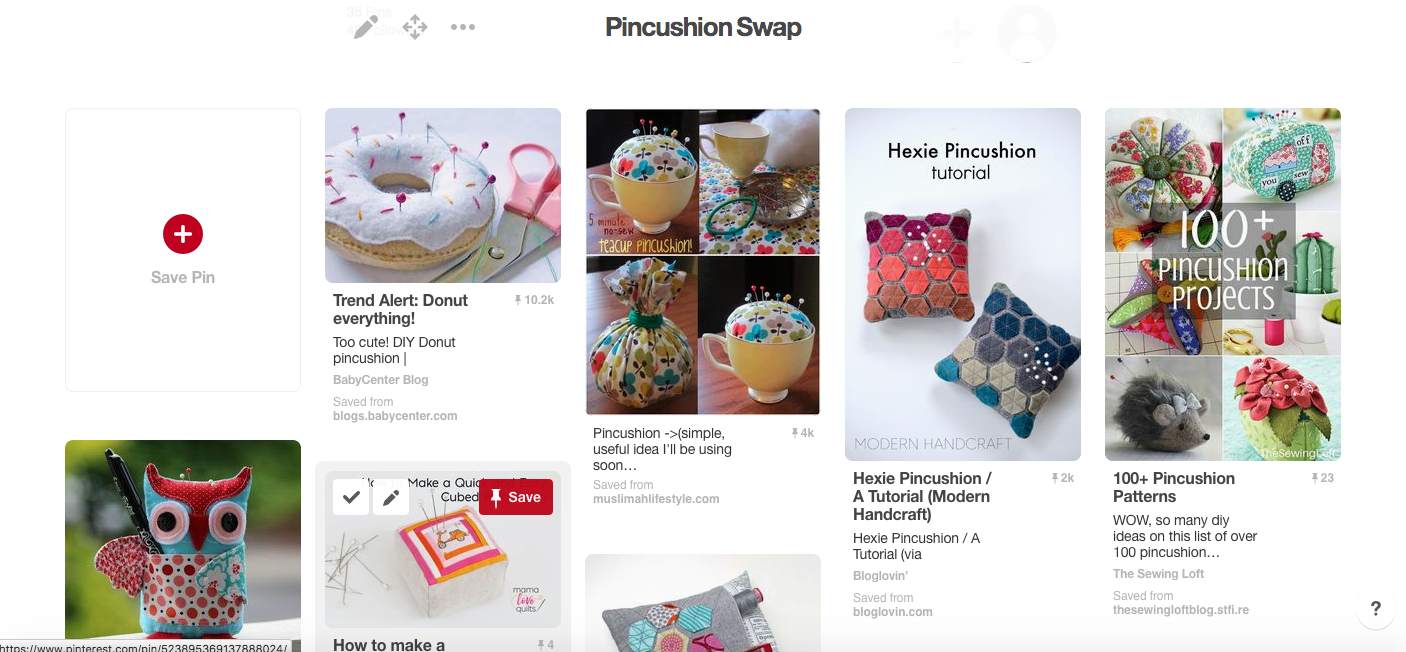Click the edit board pencil icon in header
Image resolution: width=1406 pixels, height=652 pixels.
[x=366, y=27]
